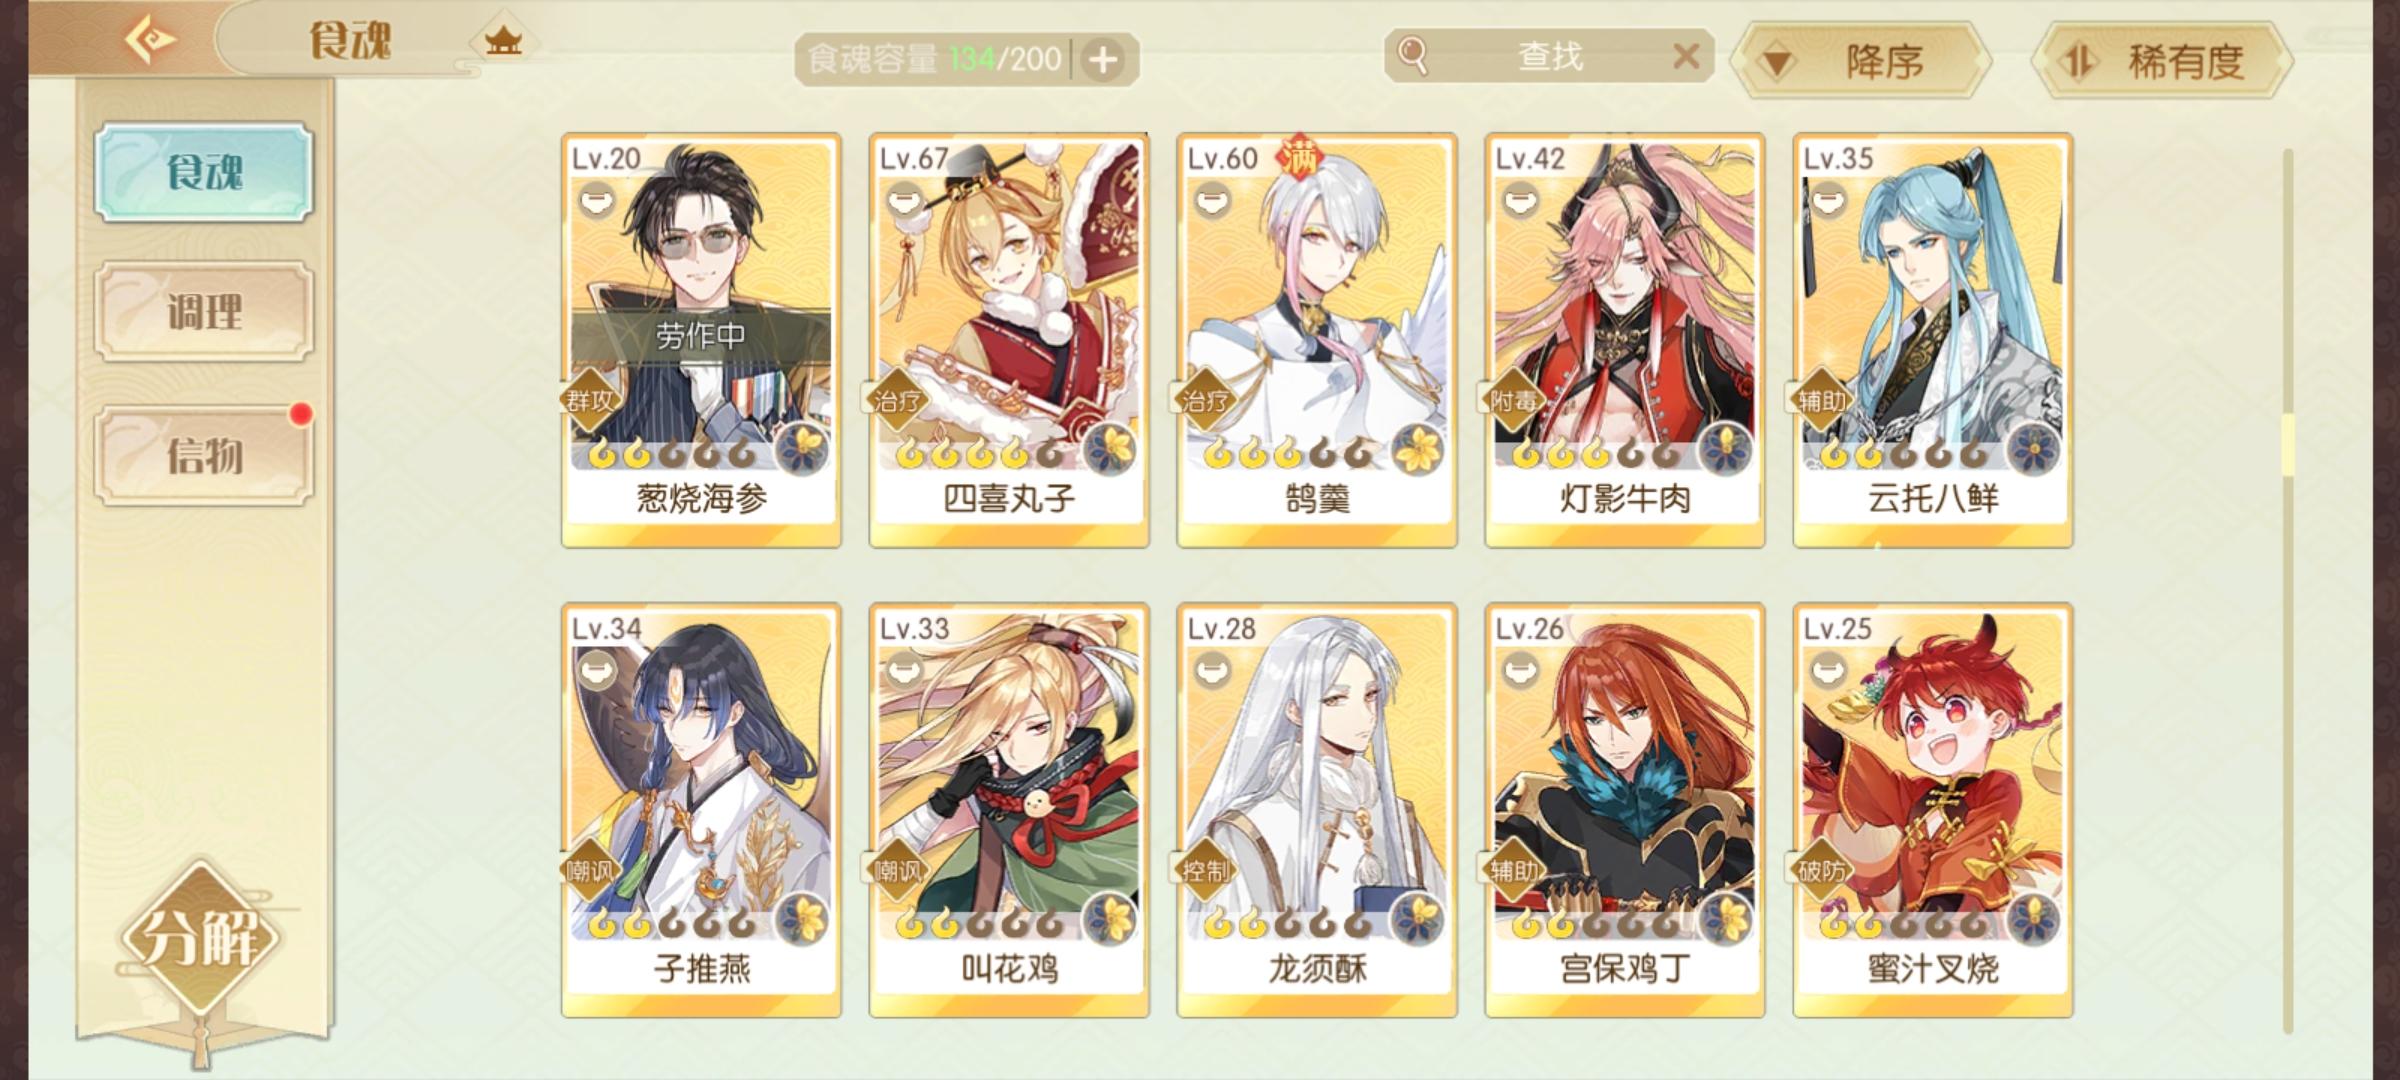Toggle the 降序 sort order
The width and height of the screenshot is (2400, 1080).
point(1860,61)
